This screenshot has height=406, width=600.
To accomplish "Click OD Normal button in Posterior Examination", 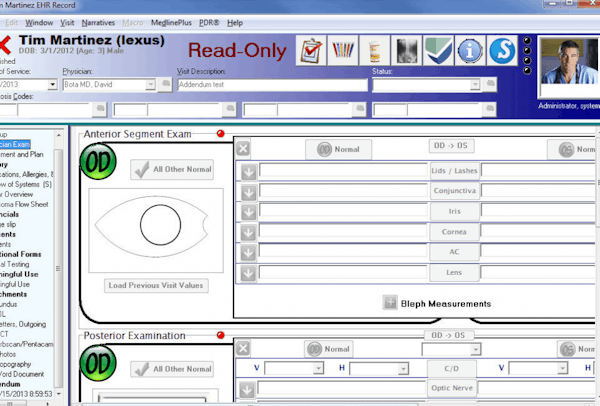I will coord(329,349).
